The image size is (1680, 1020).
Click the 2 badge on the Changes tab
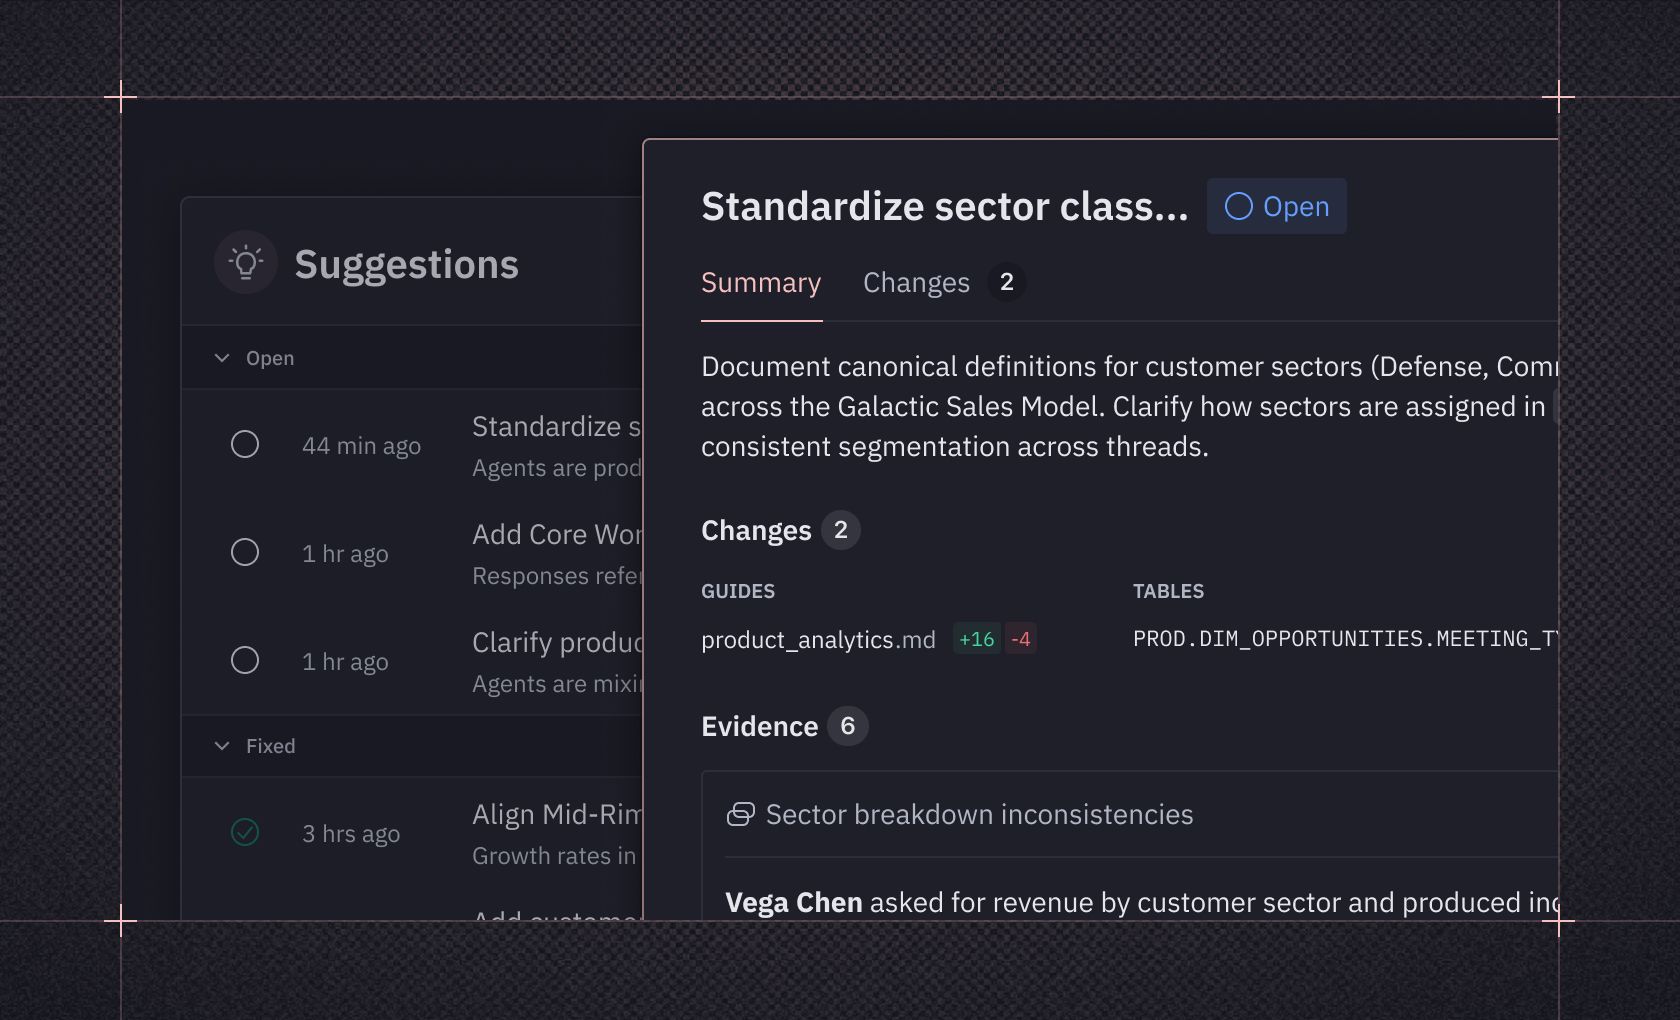click(1006, 282)
